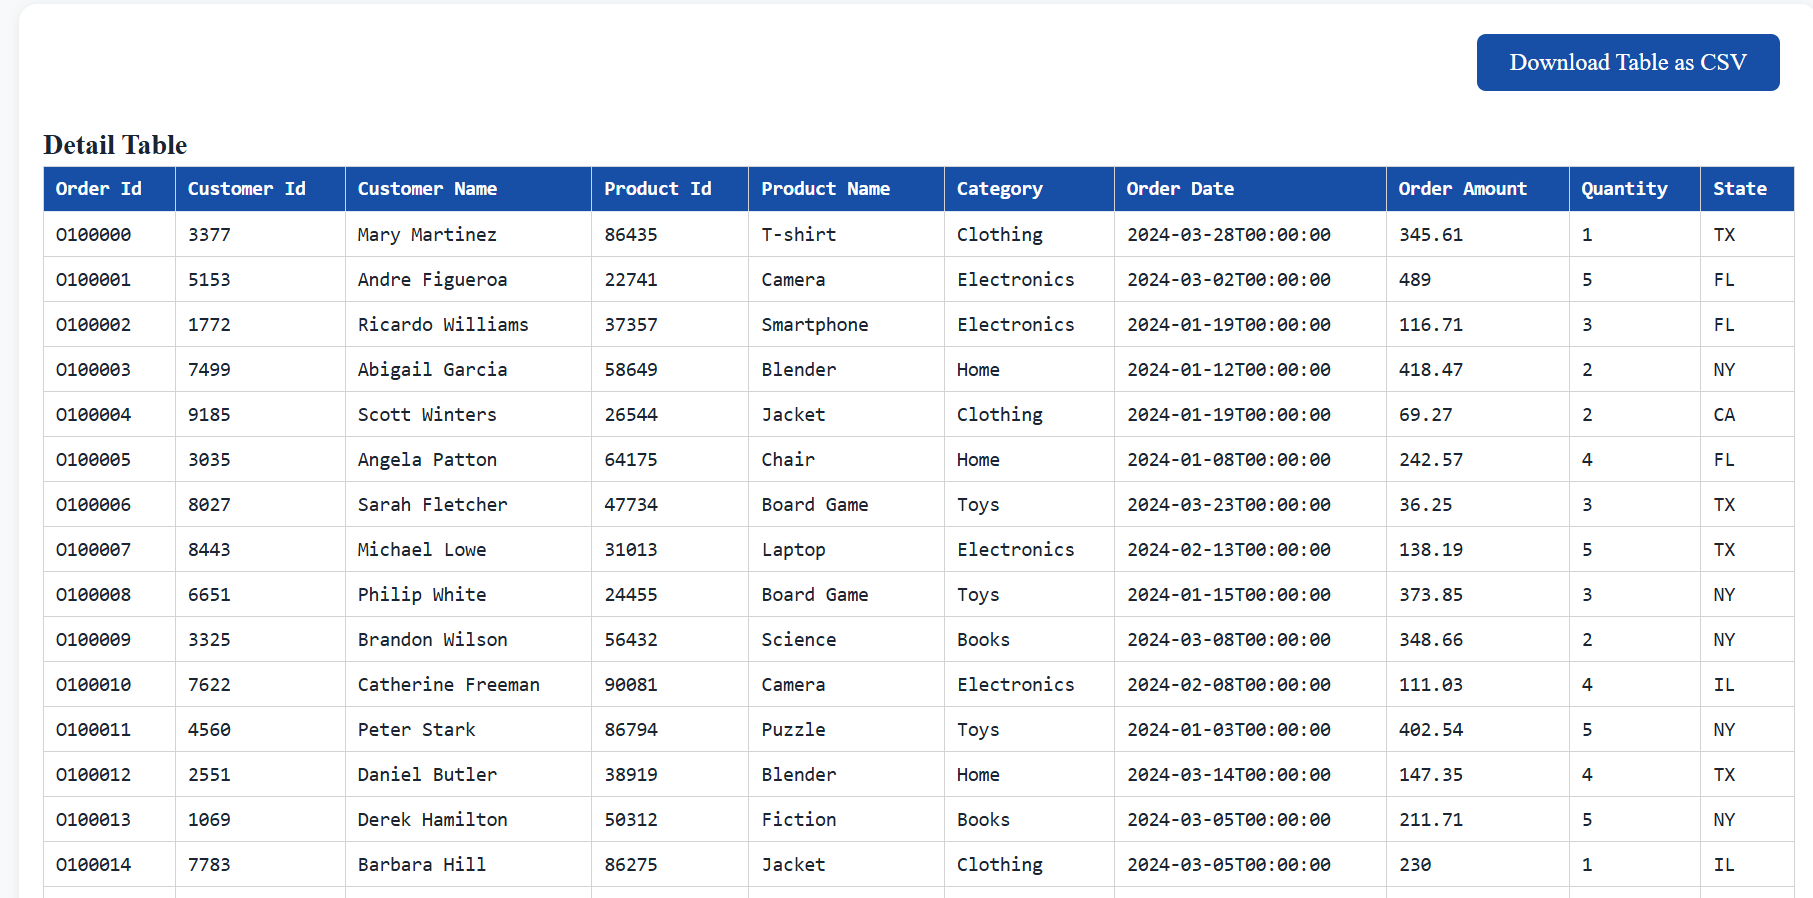
Task: Click the Scott Winters row name
Action: click(x=427, y=415)
